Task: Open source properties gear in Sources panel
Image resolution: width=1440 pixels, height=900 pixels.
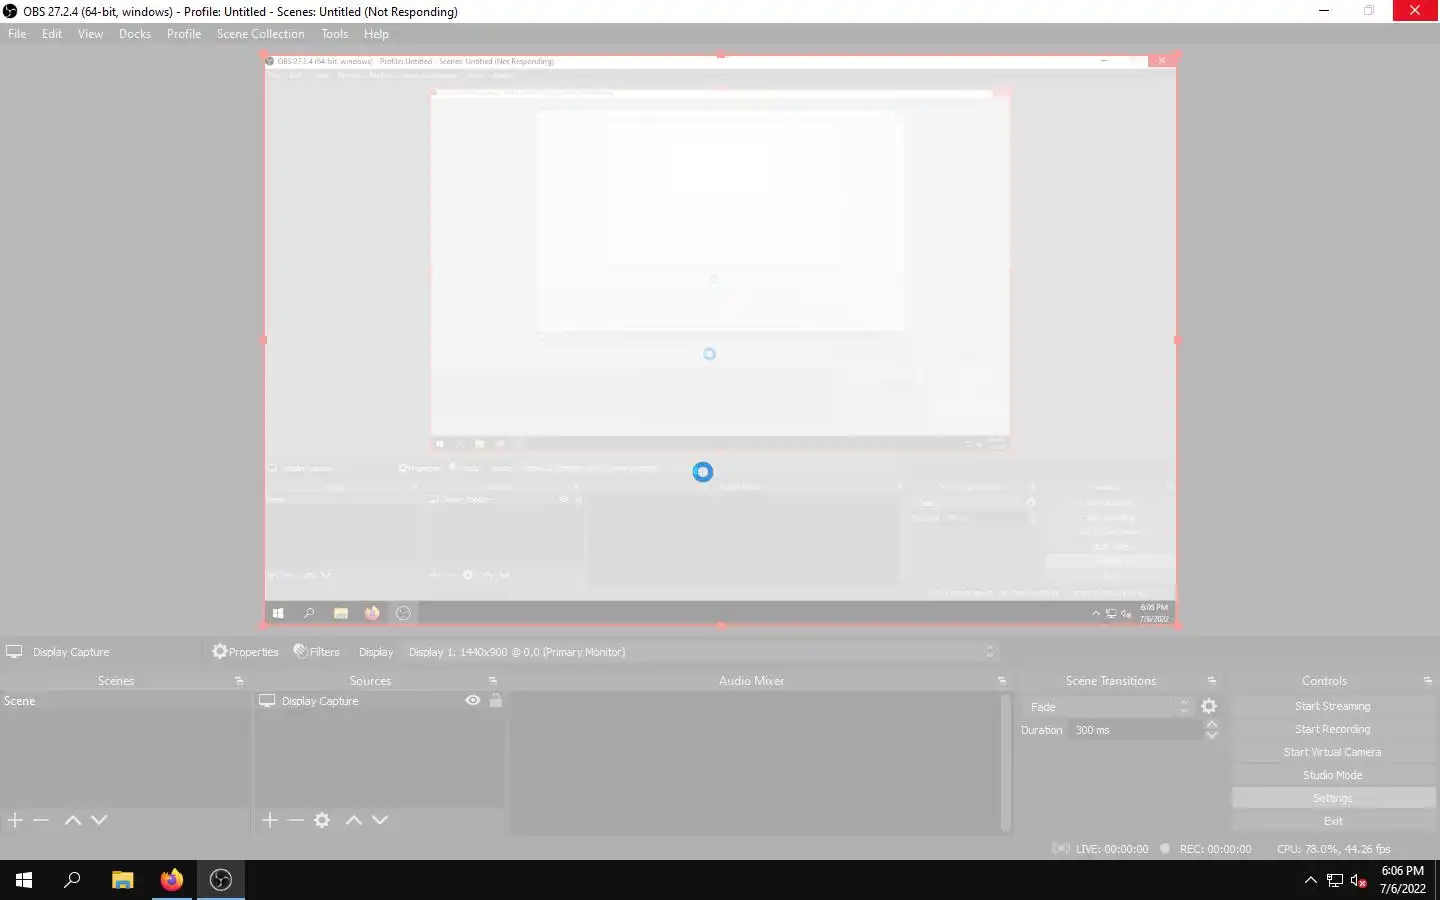Action: point(322,820)
